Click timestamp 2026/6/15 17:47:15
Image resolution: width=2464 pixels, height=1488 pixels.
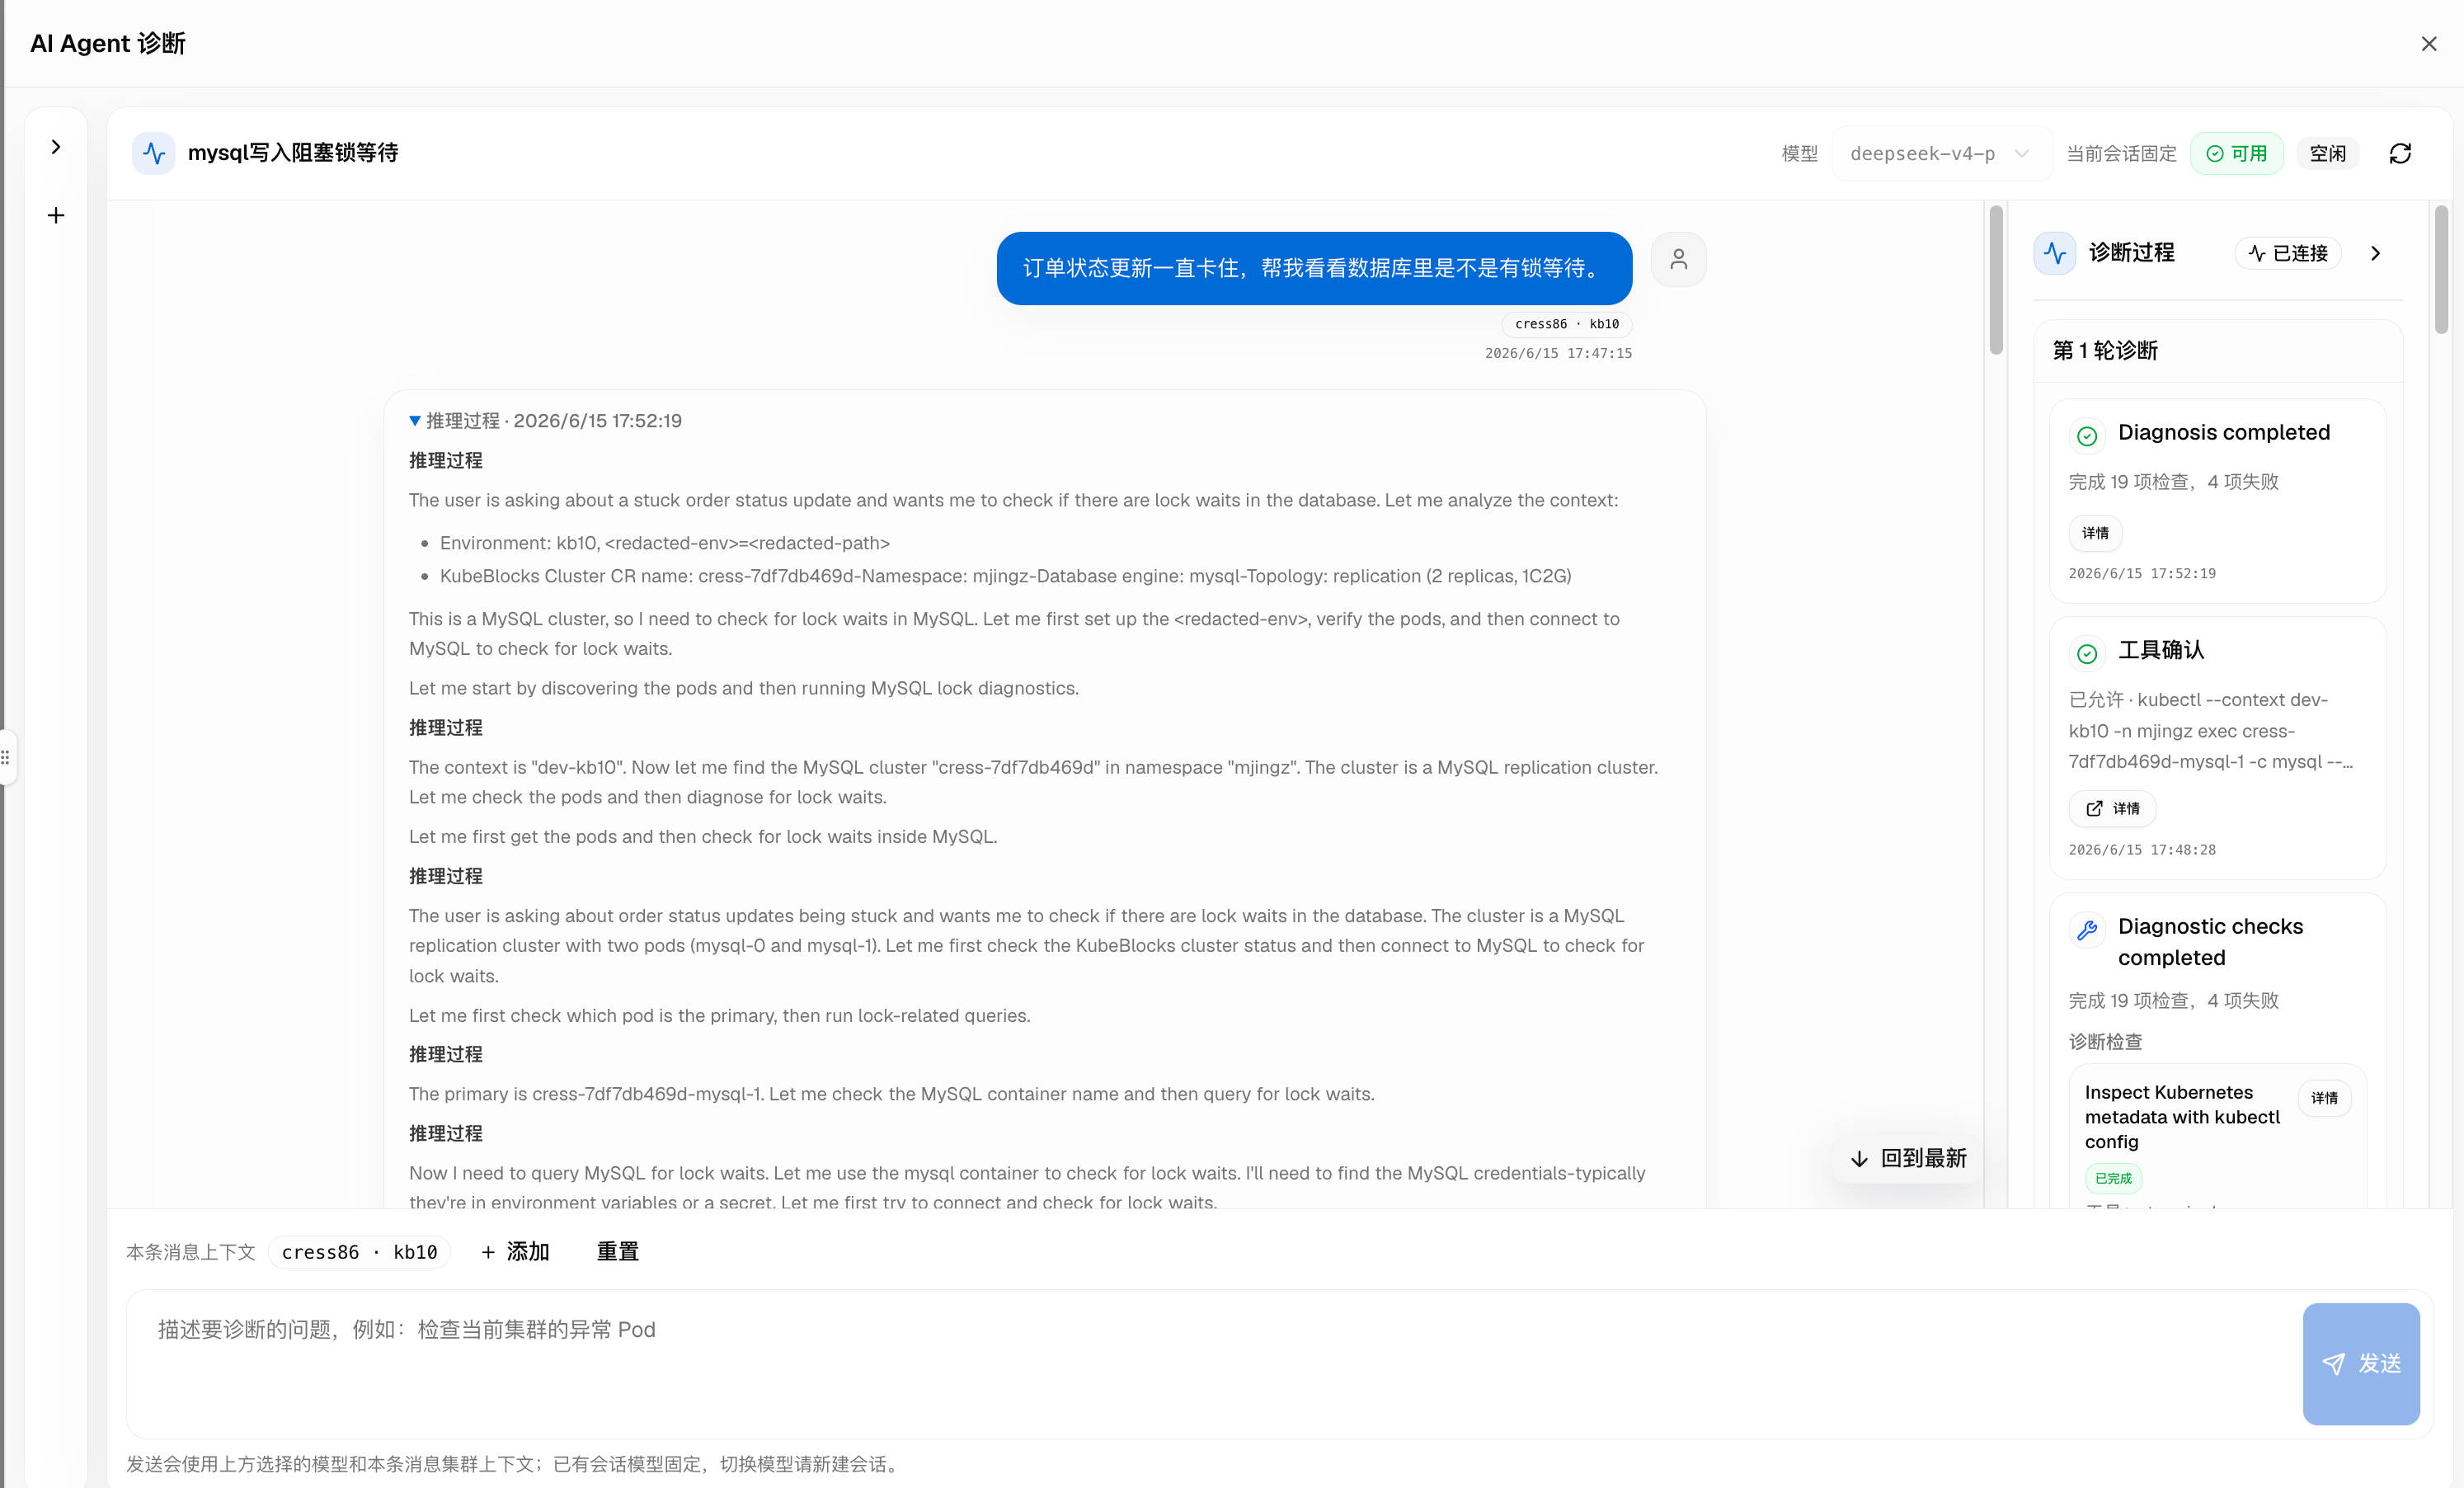click(1558, 353)
